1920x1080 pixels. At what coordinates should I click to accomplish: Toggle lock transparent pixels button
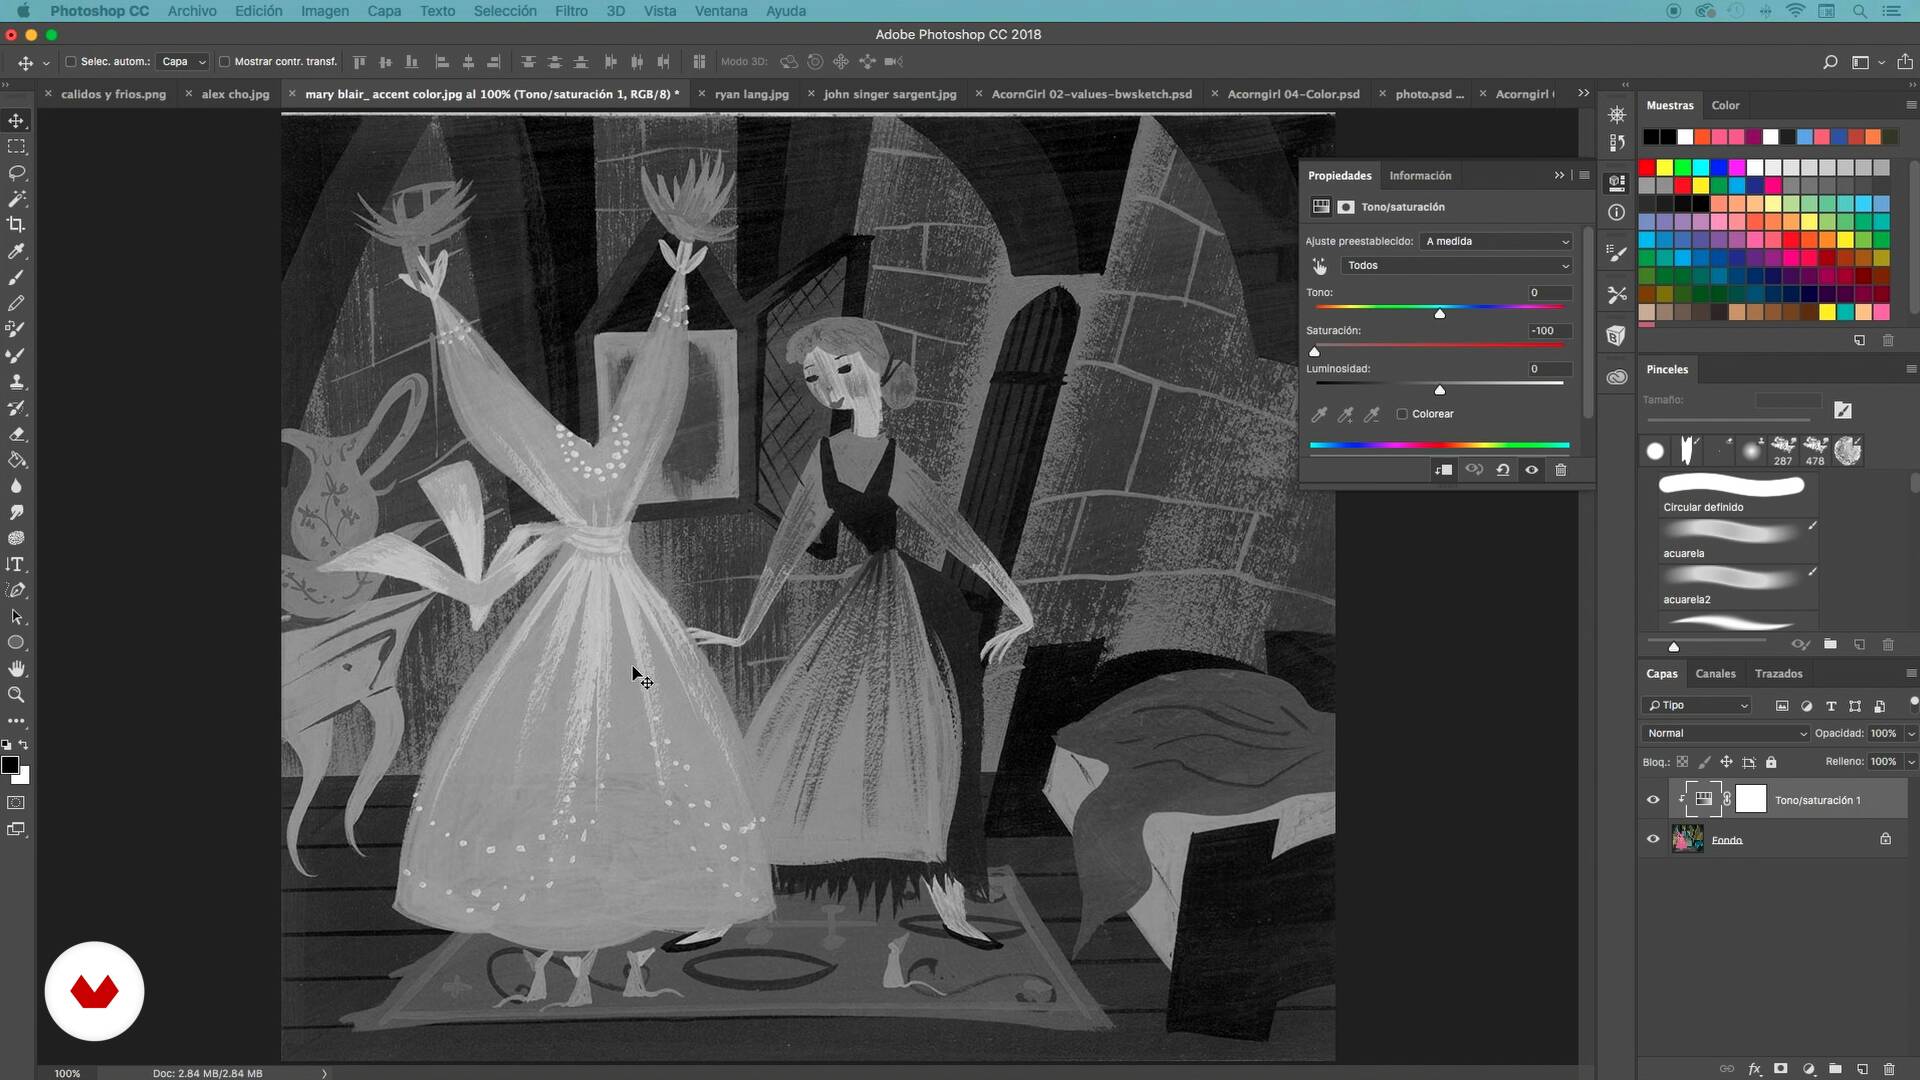pos(1682,762)
